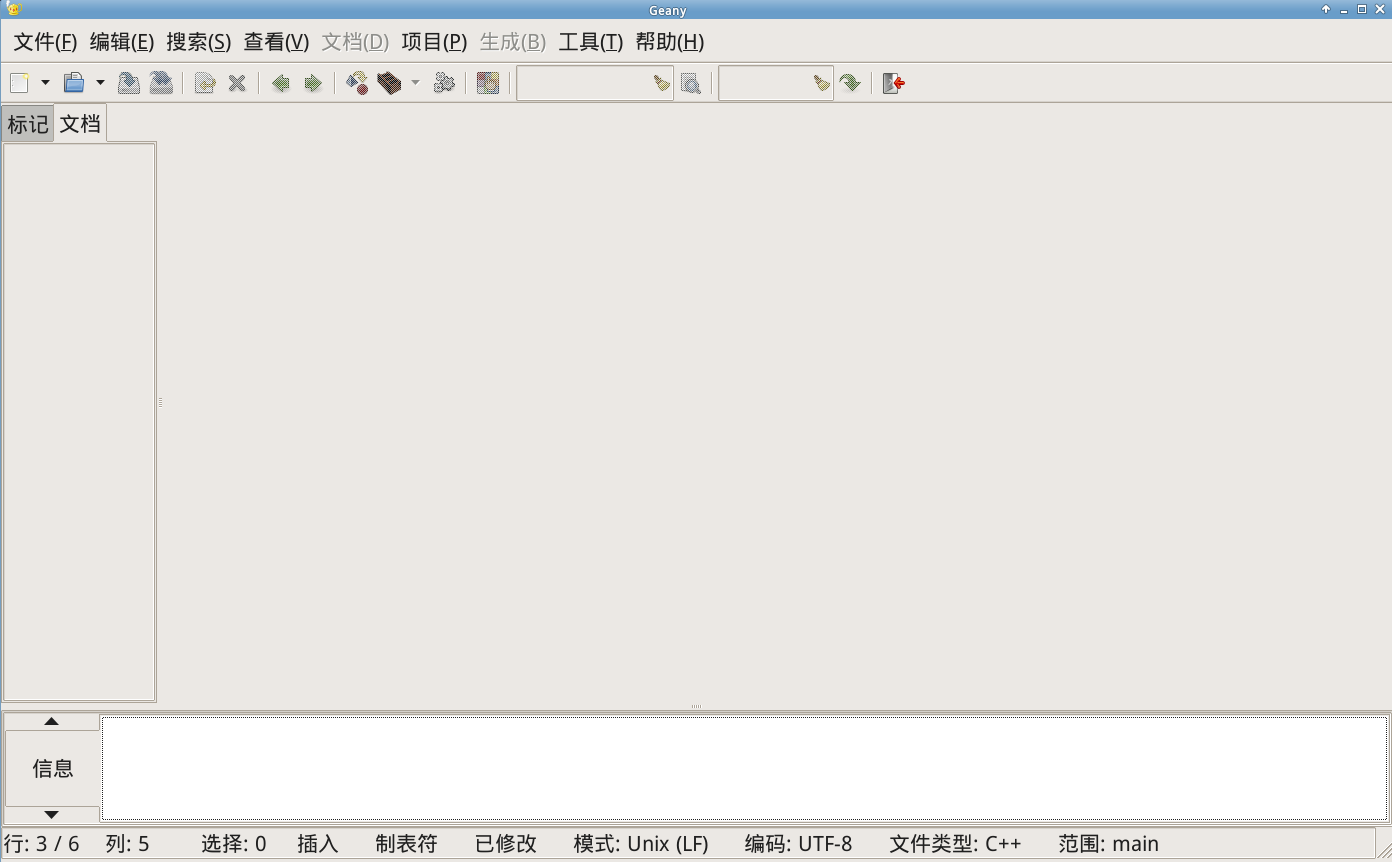Click the Save current file icon
The image size is (1392, 862).
[129, 83]
